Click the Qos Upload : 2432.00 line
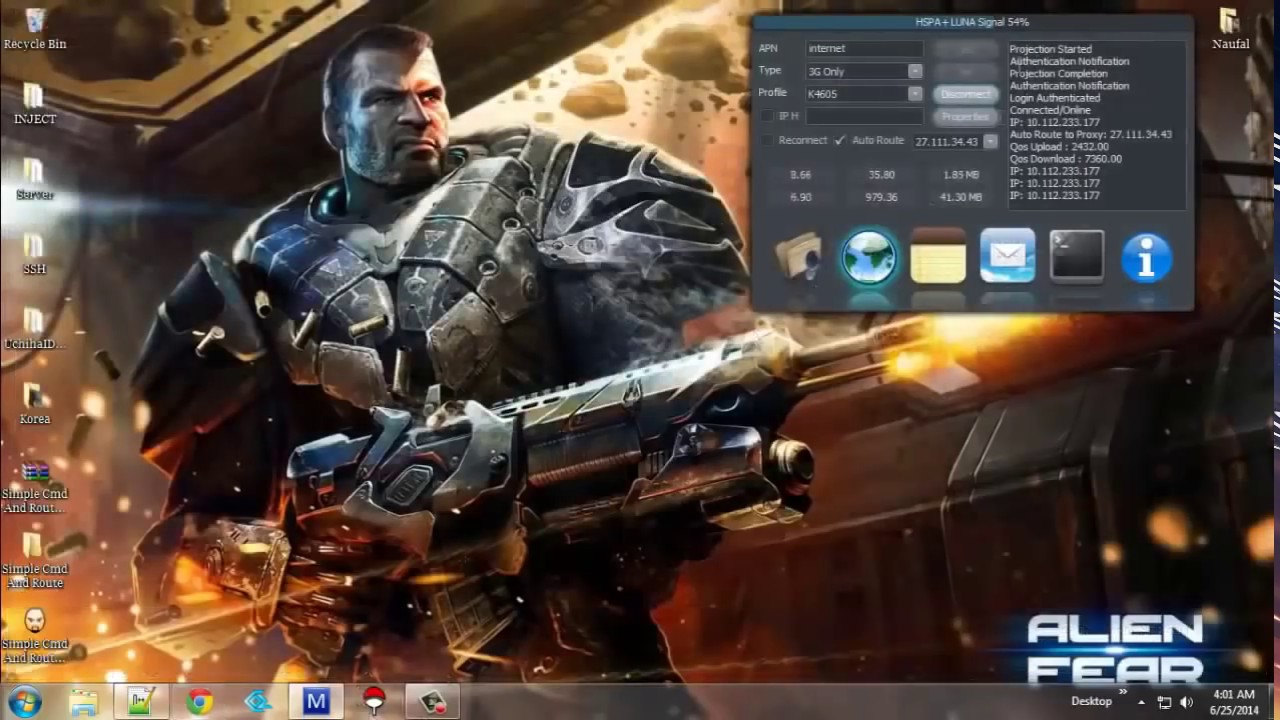Screen dimensions: 1280x720 point(1059,147)
